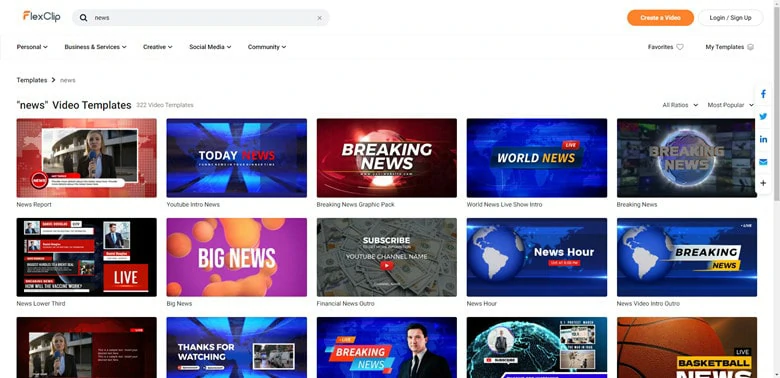Open the Most Popular sort dropdown
The height and width of the screenshot is (378, 780).
click(x=731, y=105)
